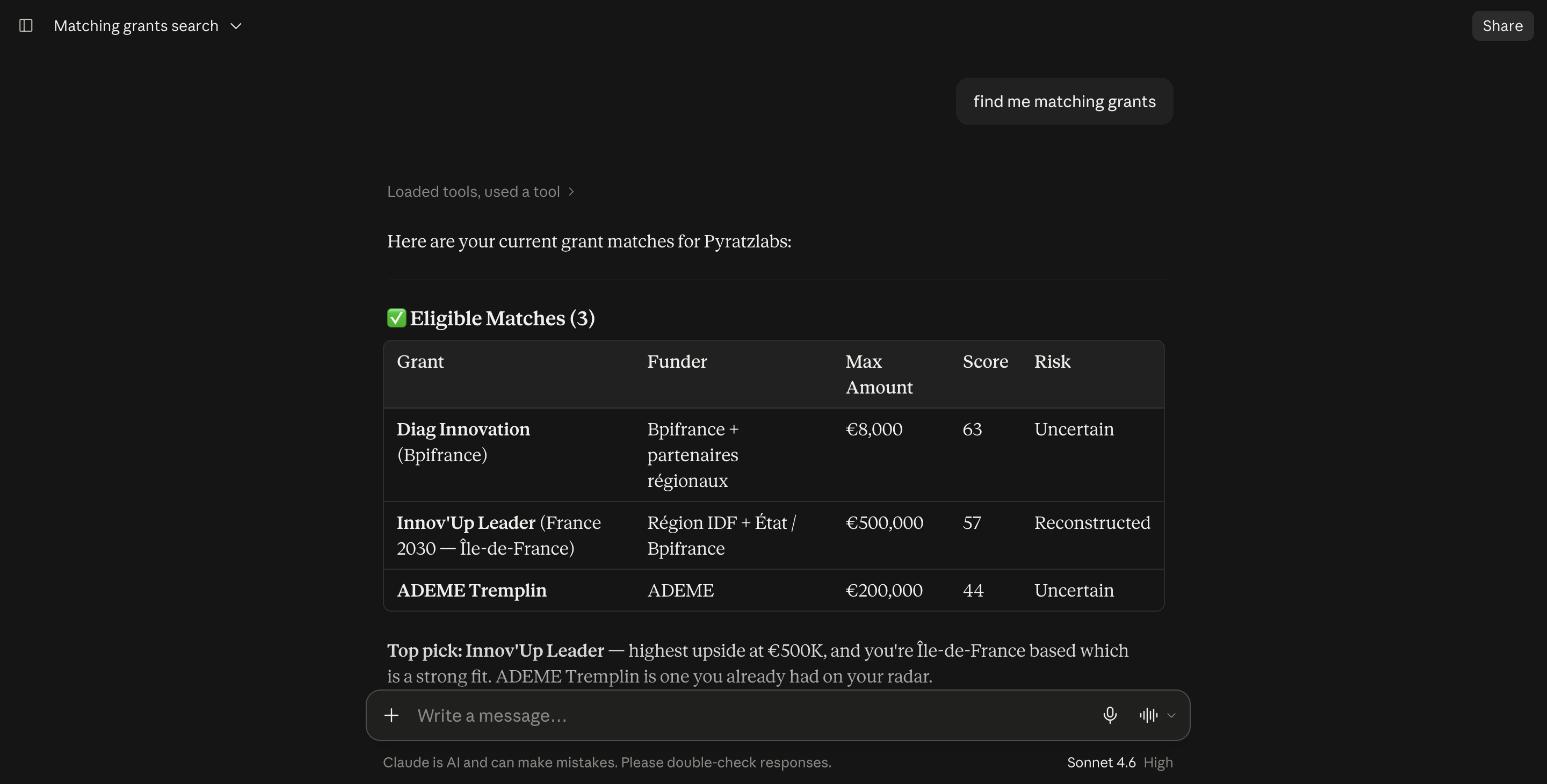The image size is (1547, 784).
Task: Click the Innov'Up Leader grant name
Action: tap(466, 523)
